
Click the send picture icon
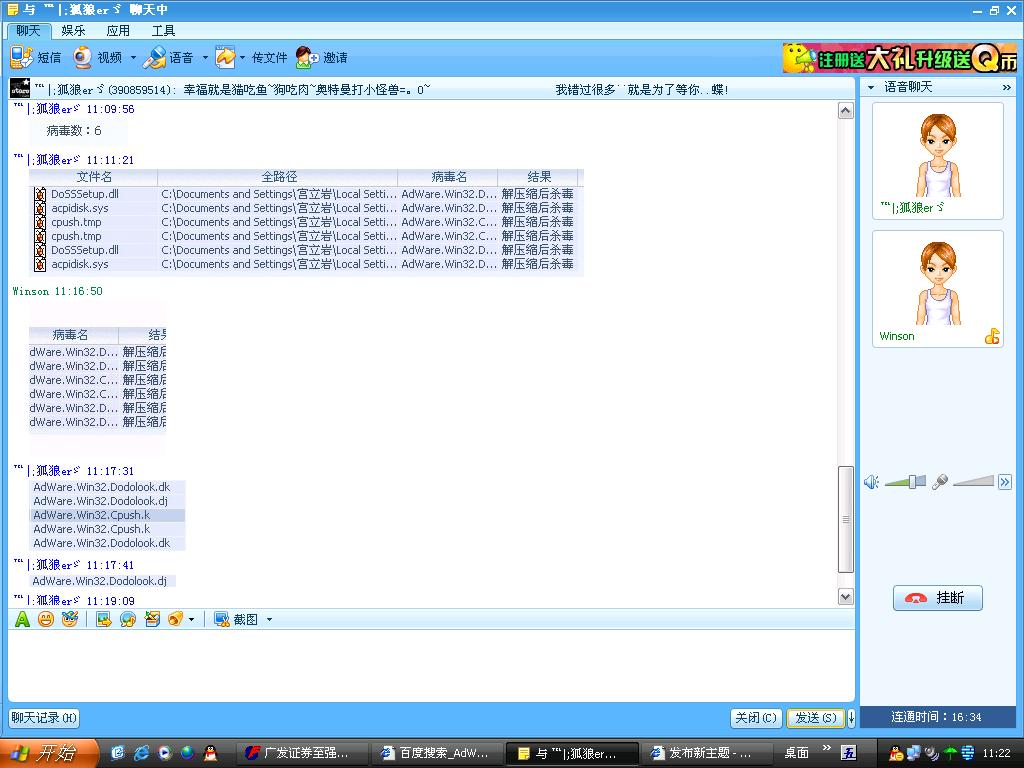(103, 619)
